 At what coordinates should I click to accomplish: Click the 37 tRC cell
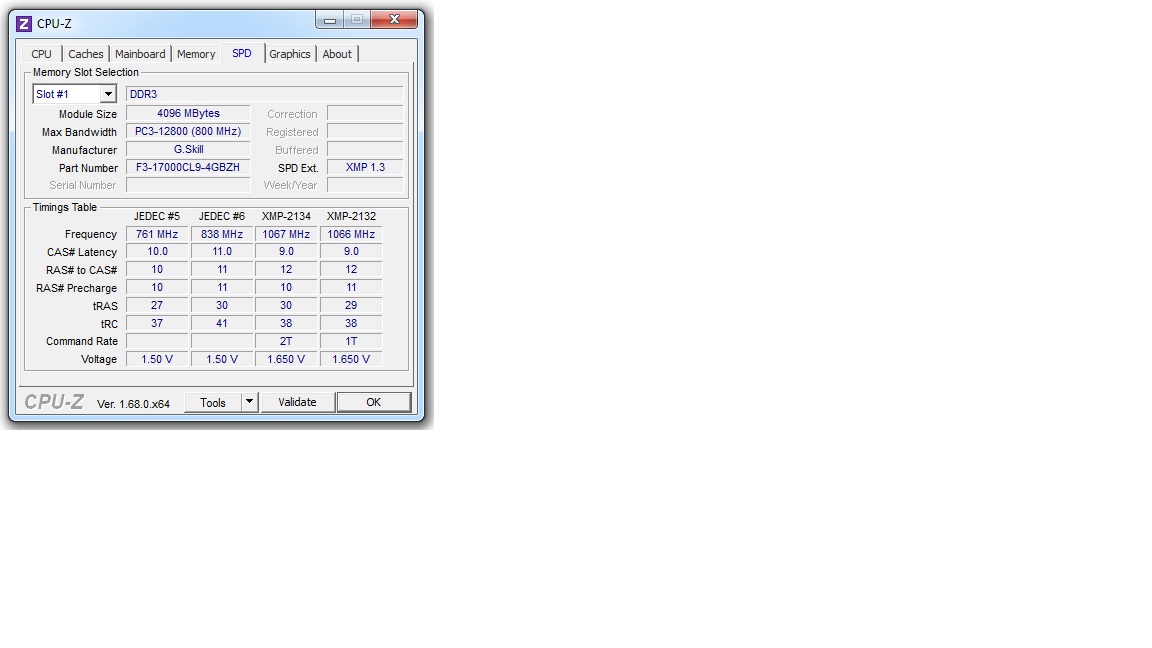click(x=157, y=323)
